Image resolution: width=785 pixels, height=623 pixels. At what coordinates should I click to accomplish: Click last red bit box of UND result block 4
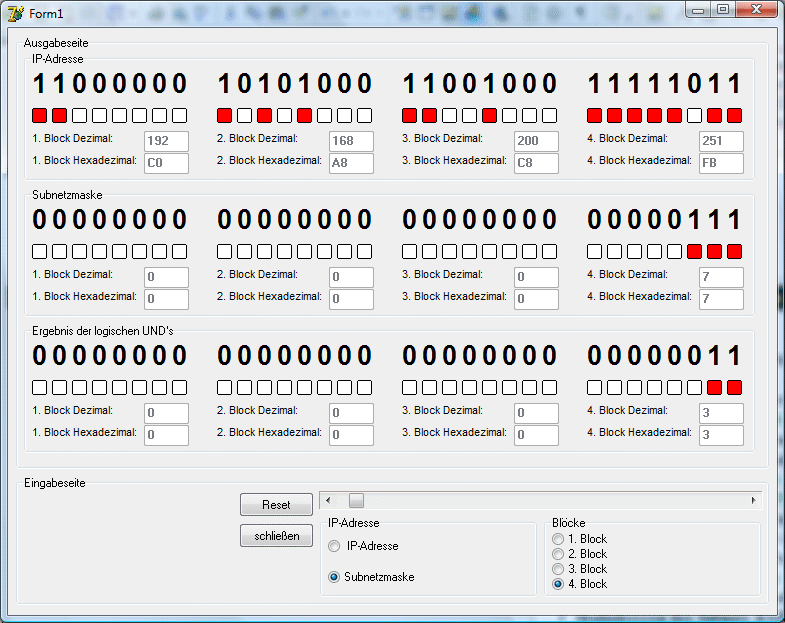click(734, 388)
